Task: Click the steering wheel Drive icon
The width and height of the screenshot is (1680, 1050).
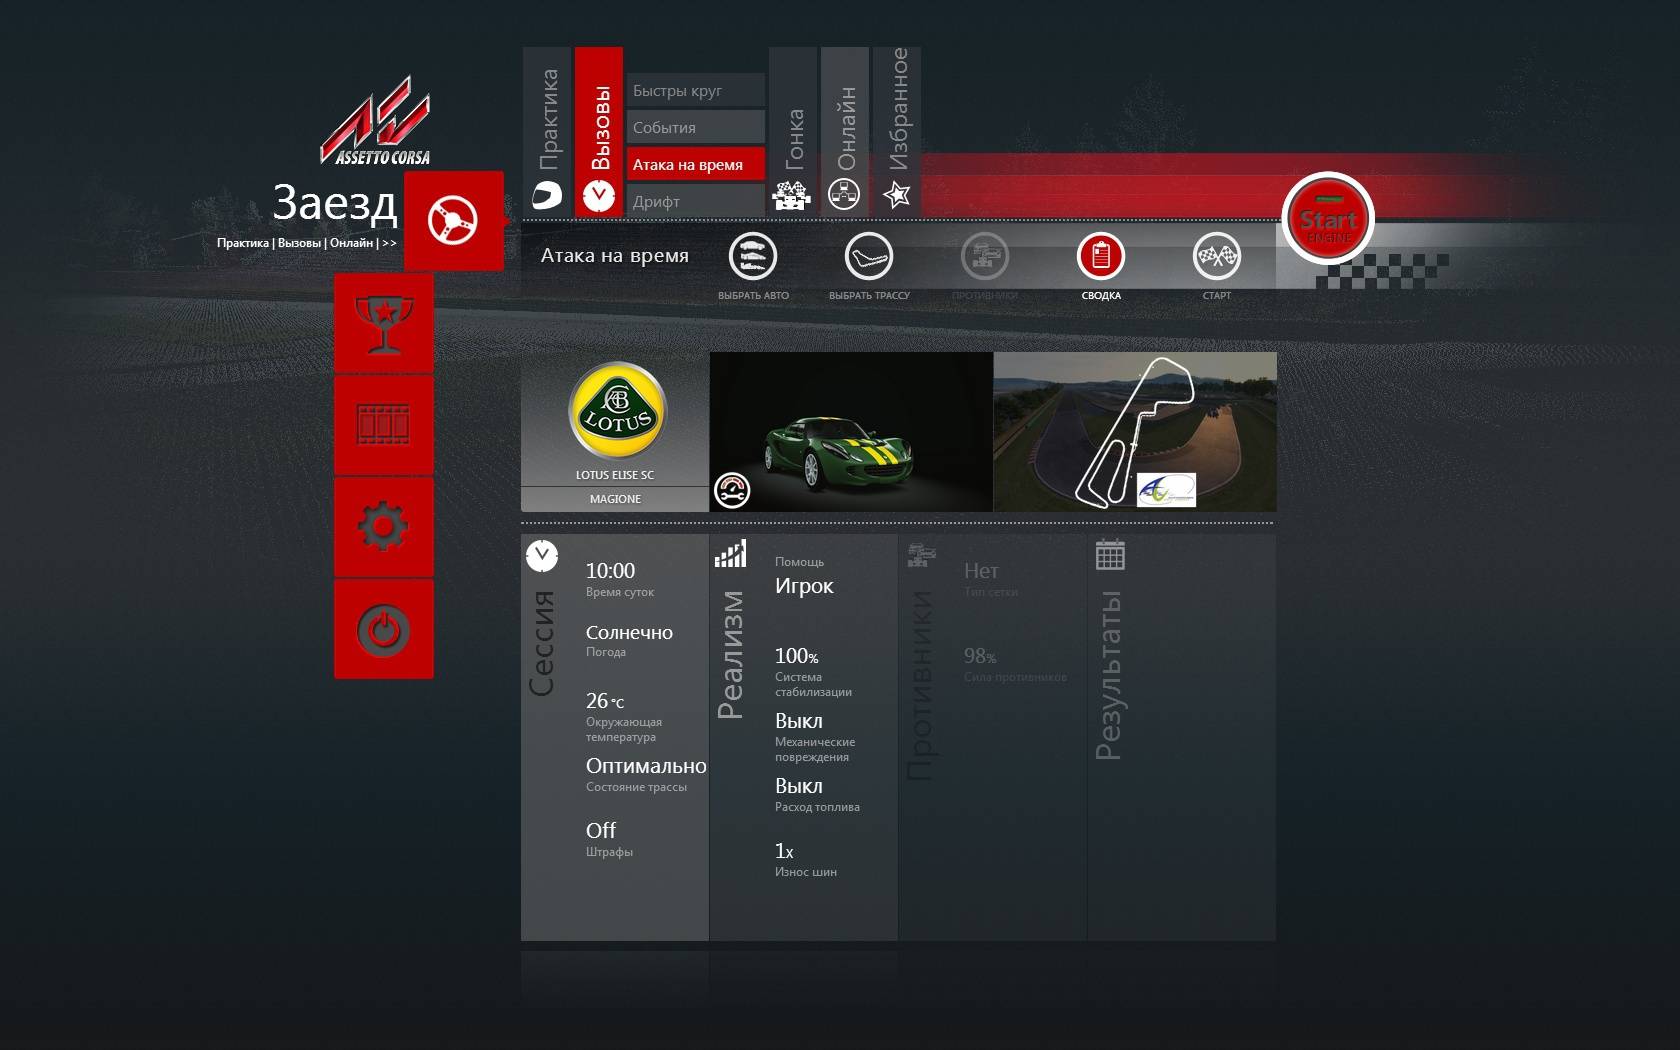Action: [x=453, y=220]
